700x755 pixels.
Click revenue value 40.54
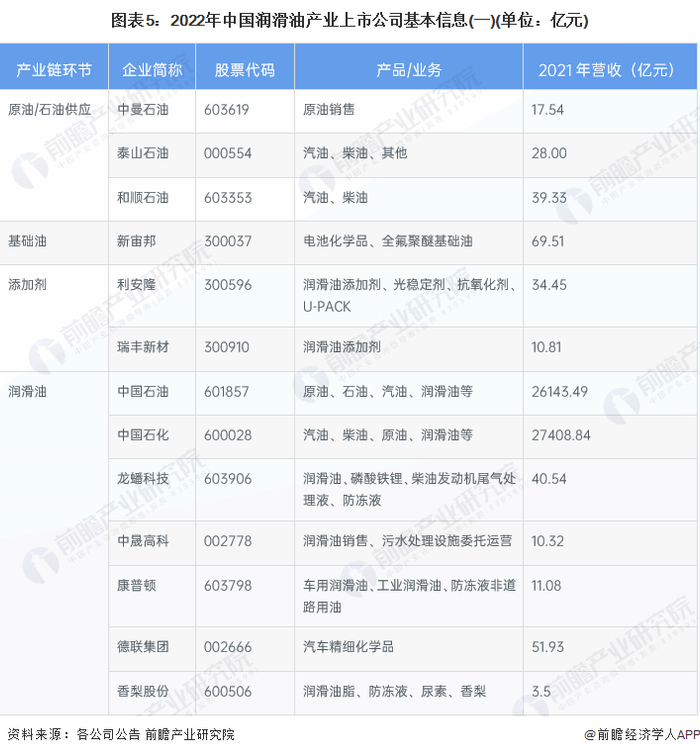(549, 479)
